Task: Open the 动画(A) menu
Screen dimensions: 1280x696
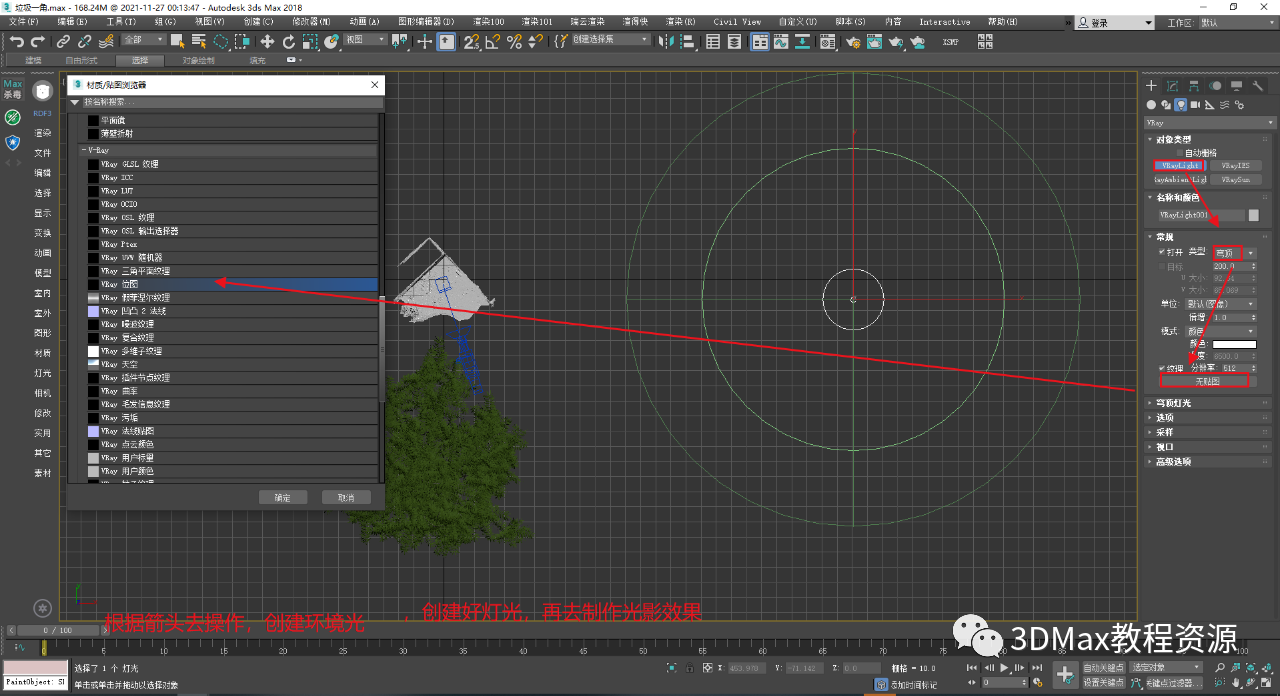Action: (365, 21)
